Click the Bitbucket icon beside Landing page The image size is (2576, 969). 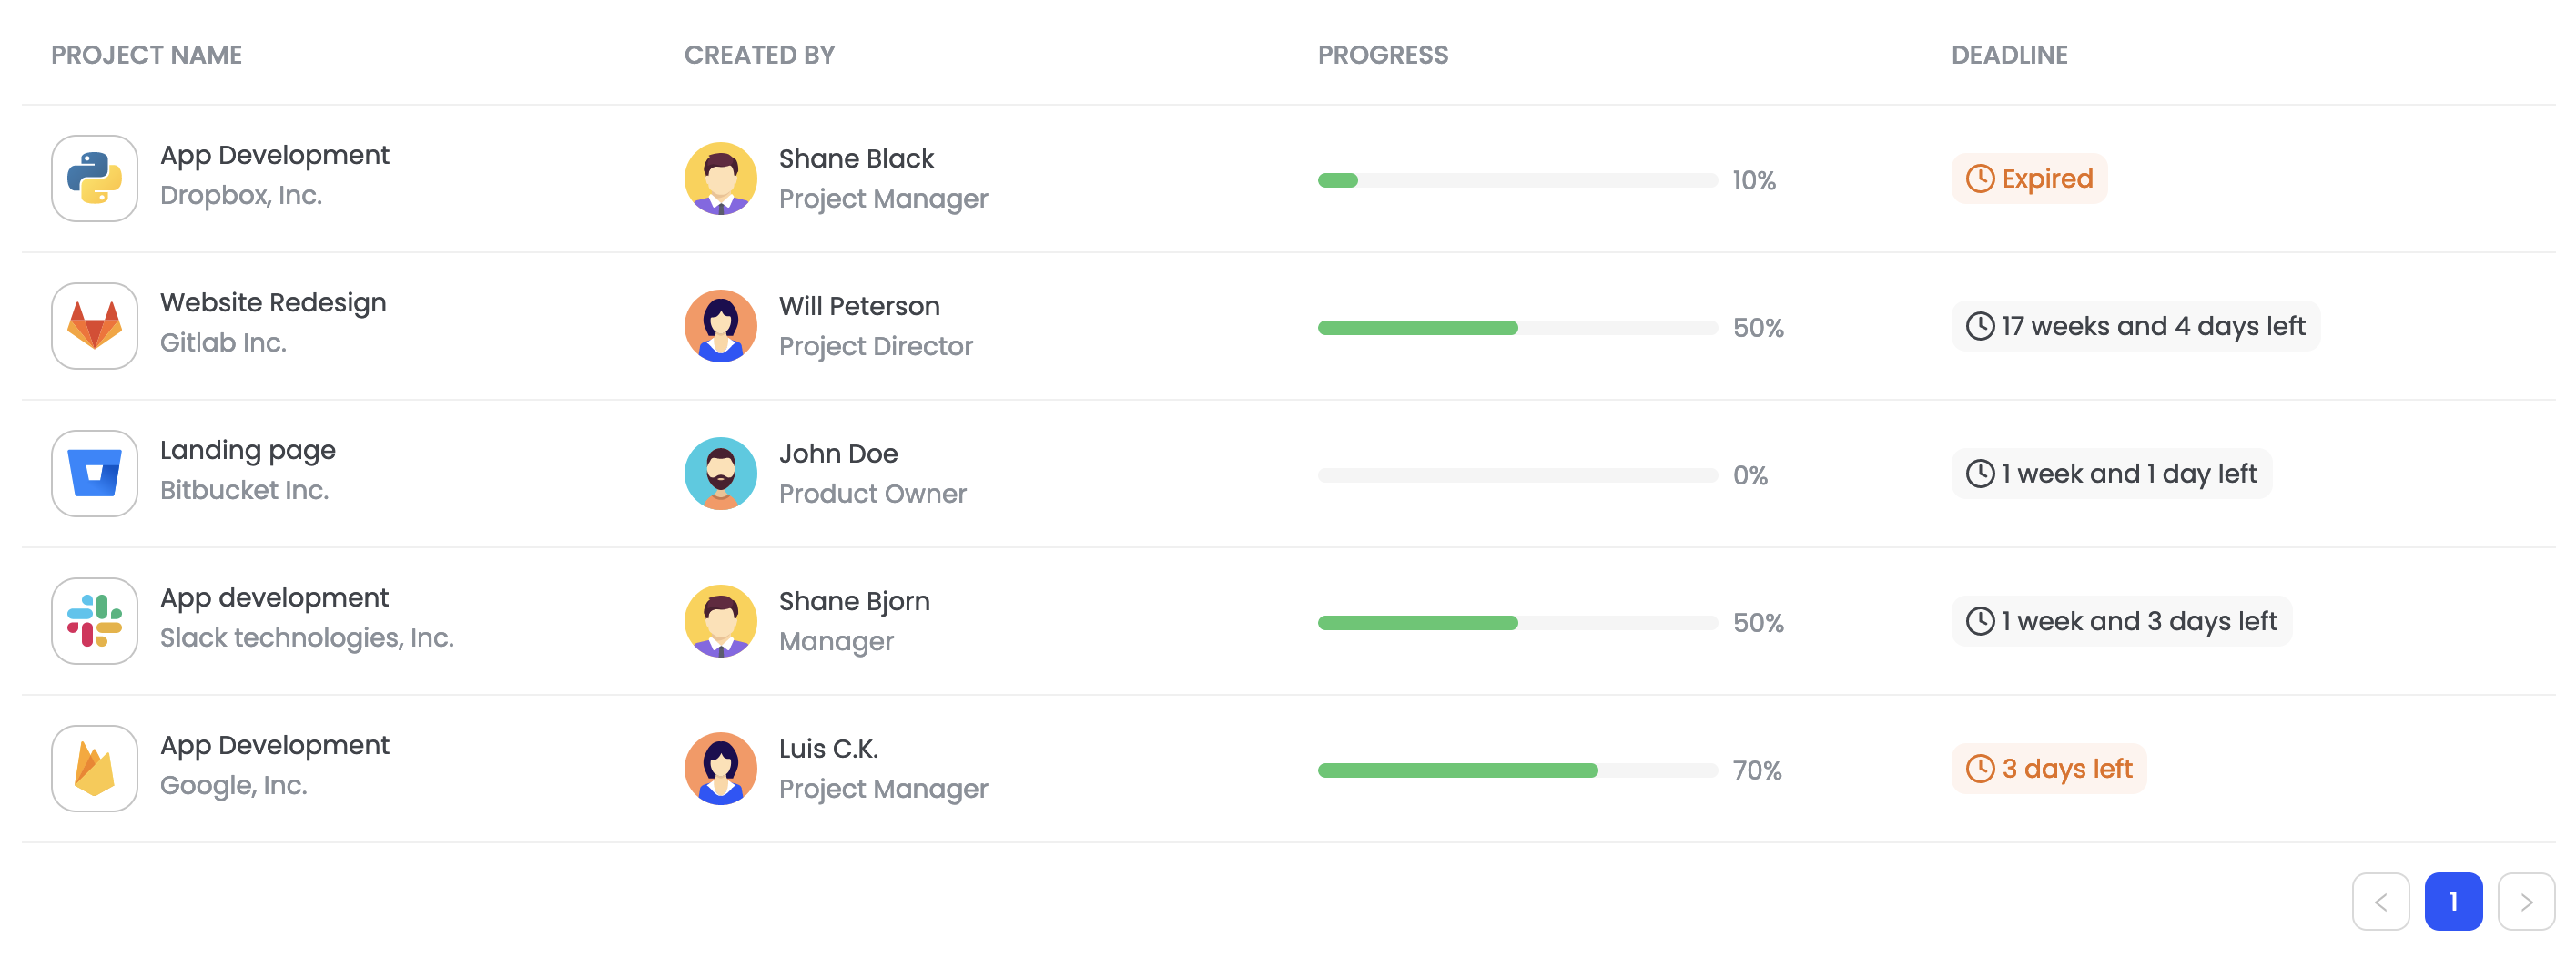coord(94,472)
